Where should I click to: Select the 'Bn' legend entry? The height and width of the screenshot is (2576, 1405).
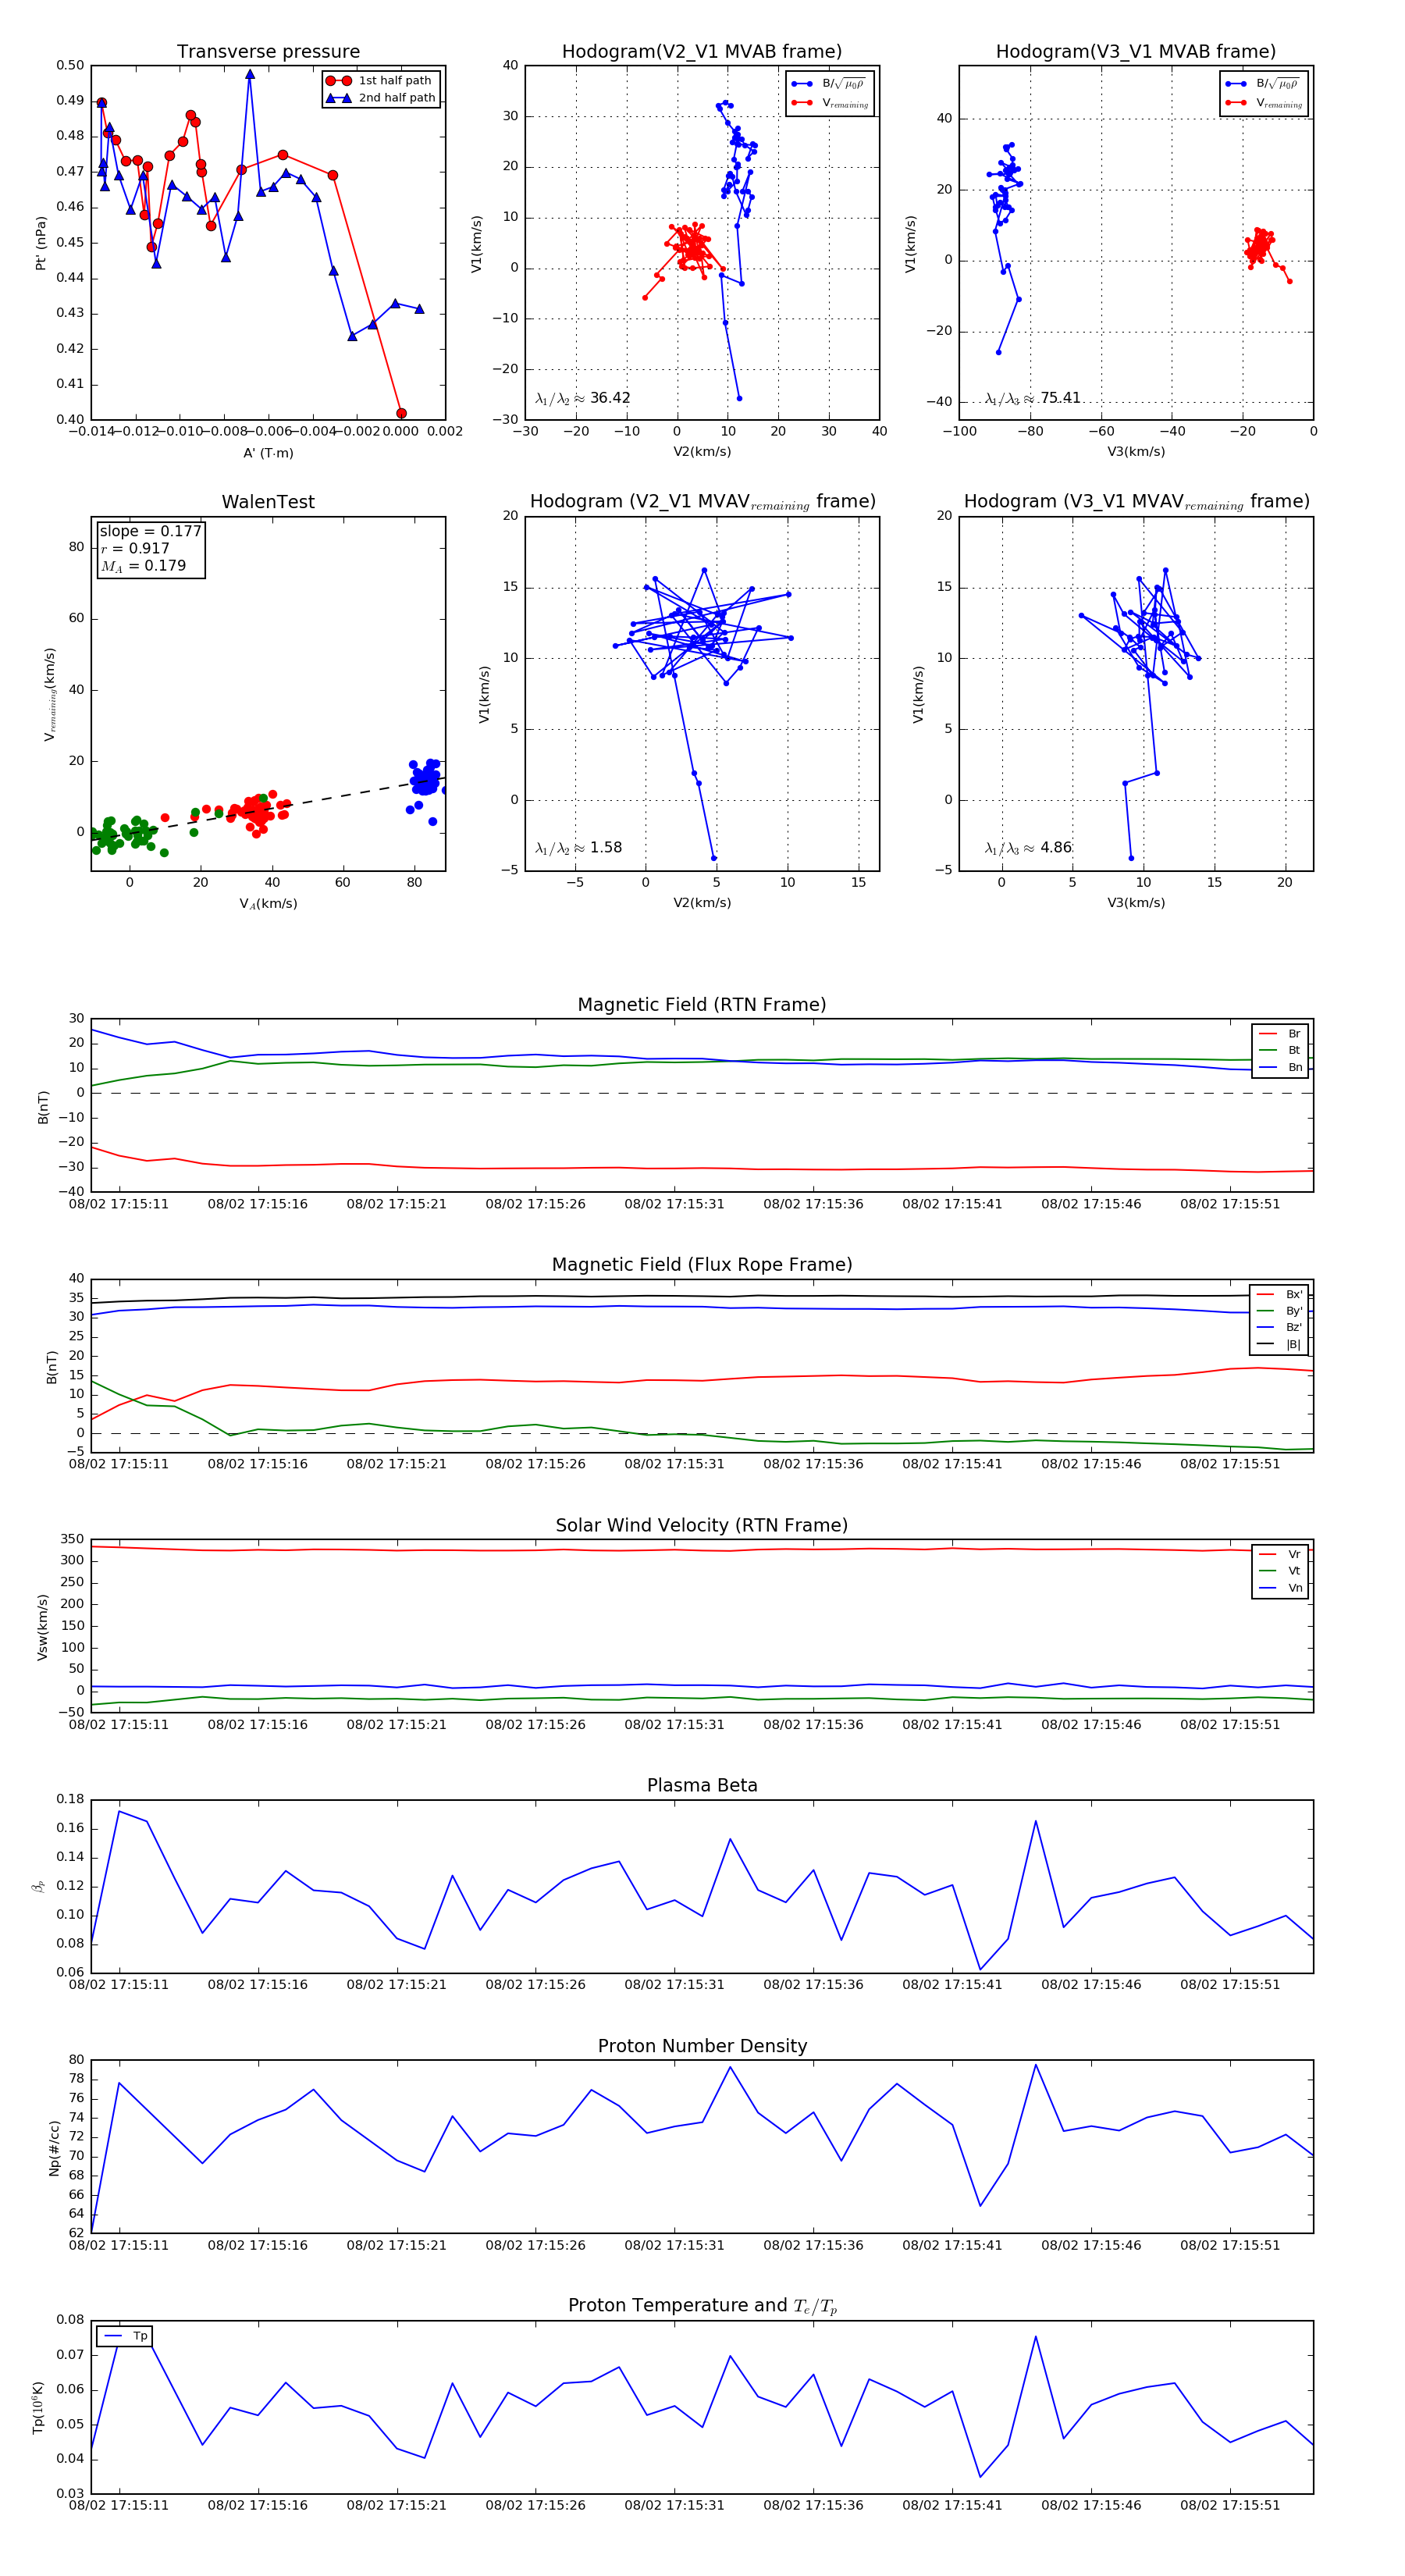point(1280,1067)
